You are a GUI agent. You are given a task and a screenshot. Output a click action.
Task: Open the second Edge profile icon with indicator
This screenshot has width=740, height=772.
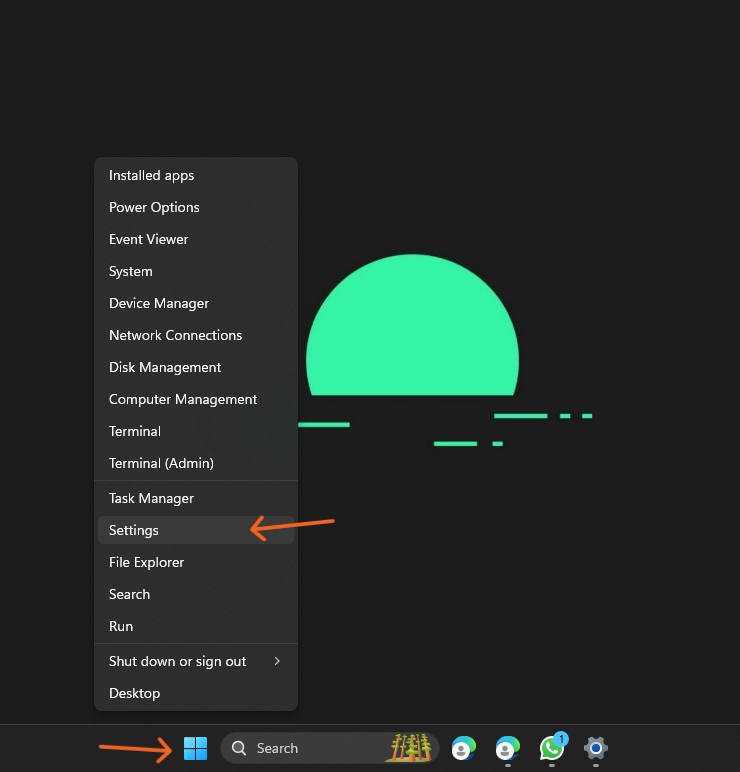click(508, 748)
